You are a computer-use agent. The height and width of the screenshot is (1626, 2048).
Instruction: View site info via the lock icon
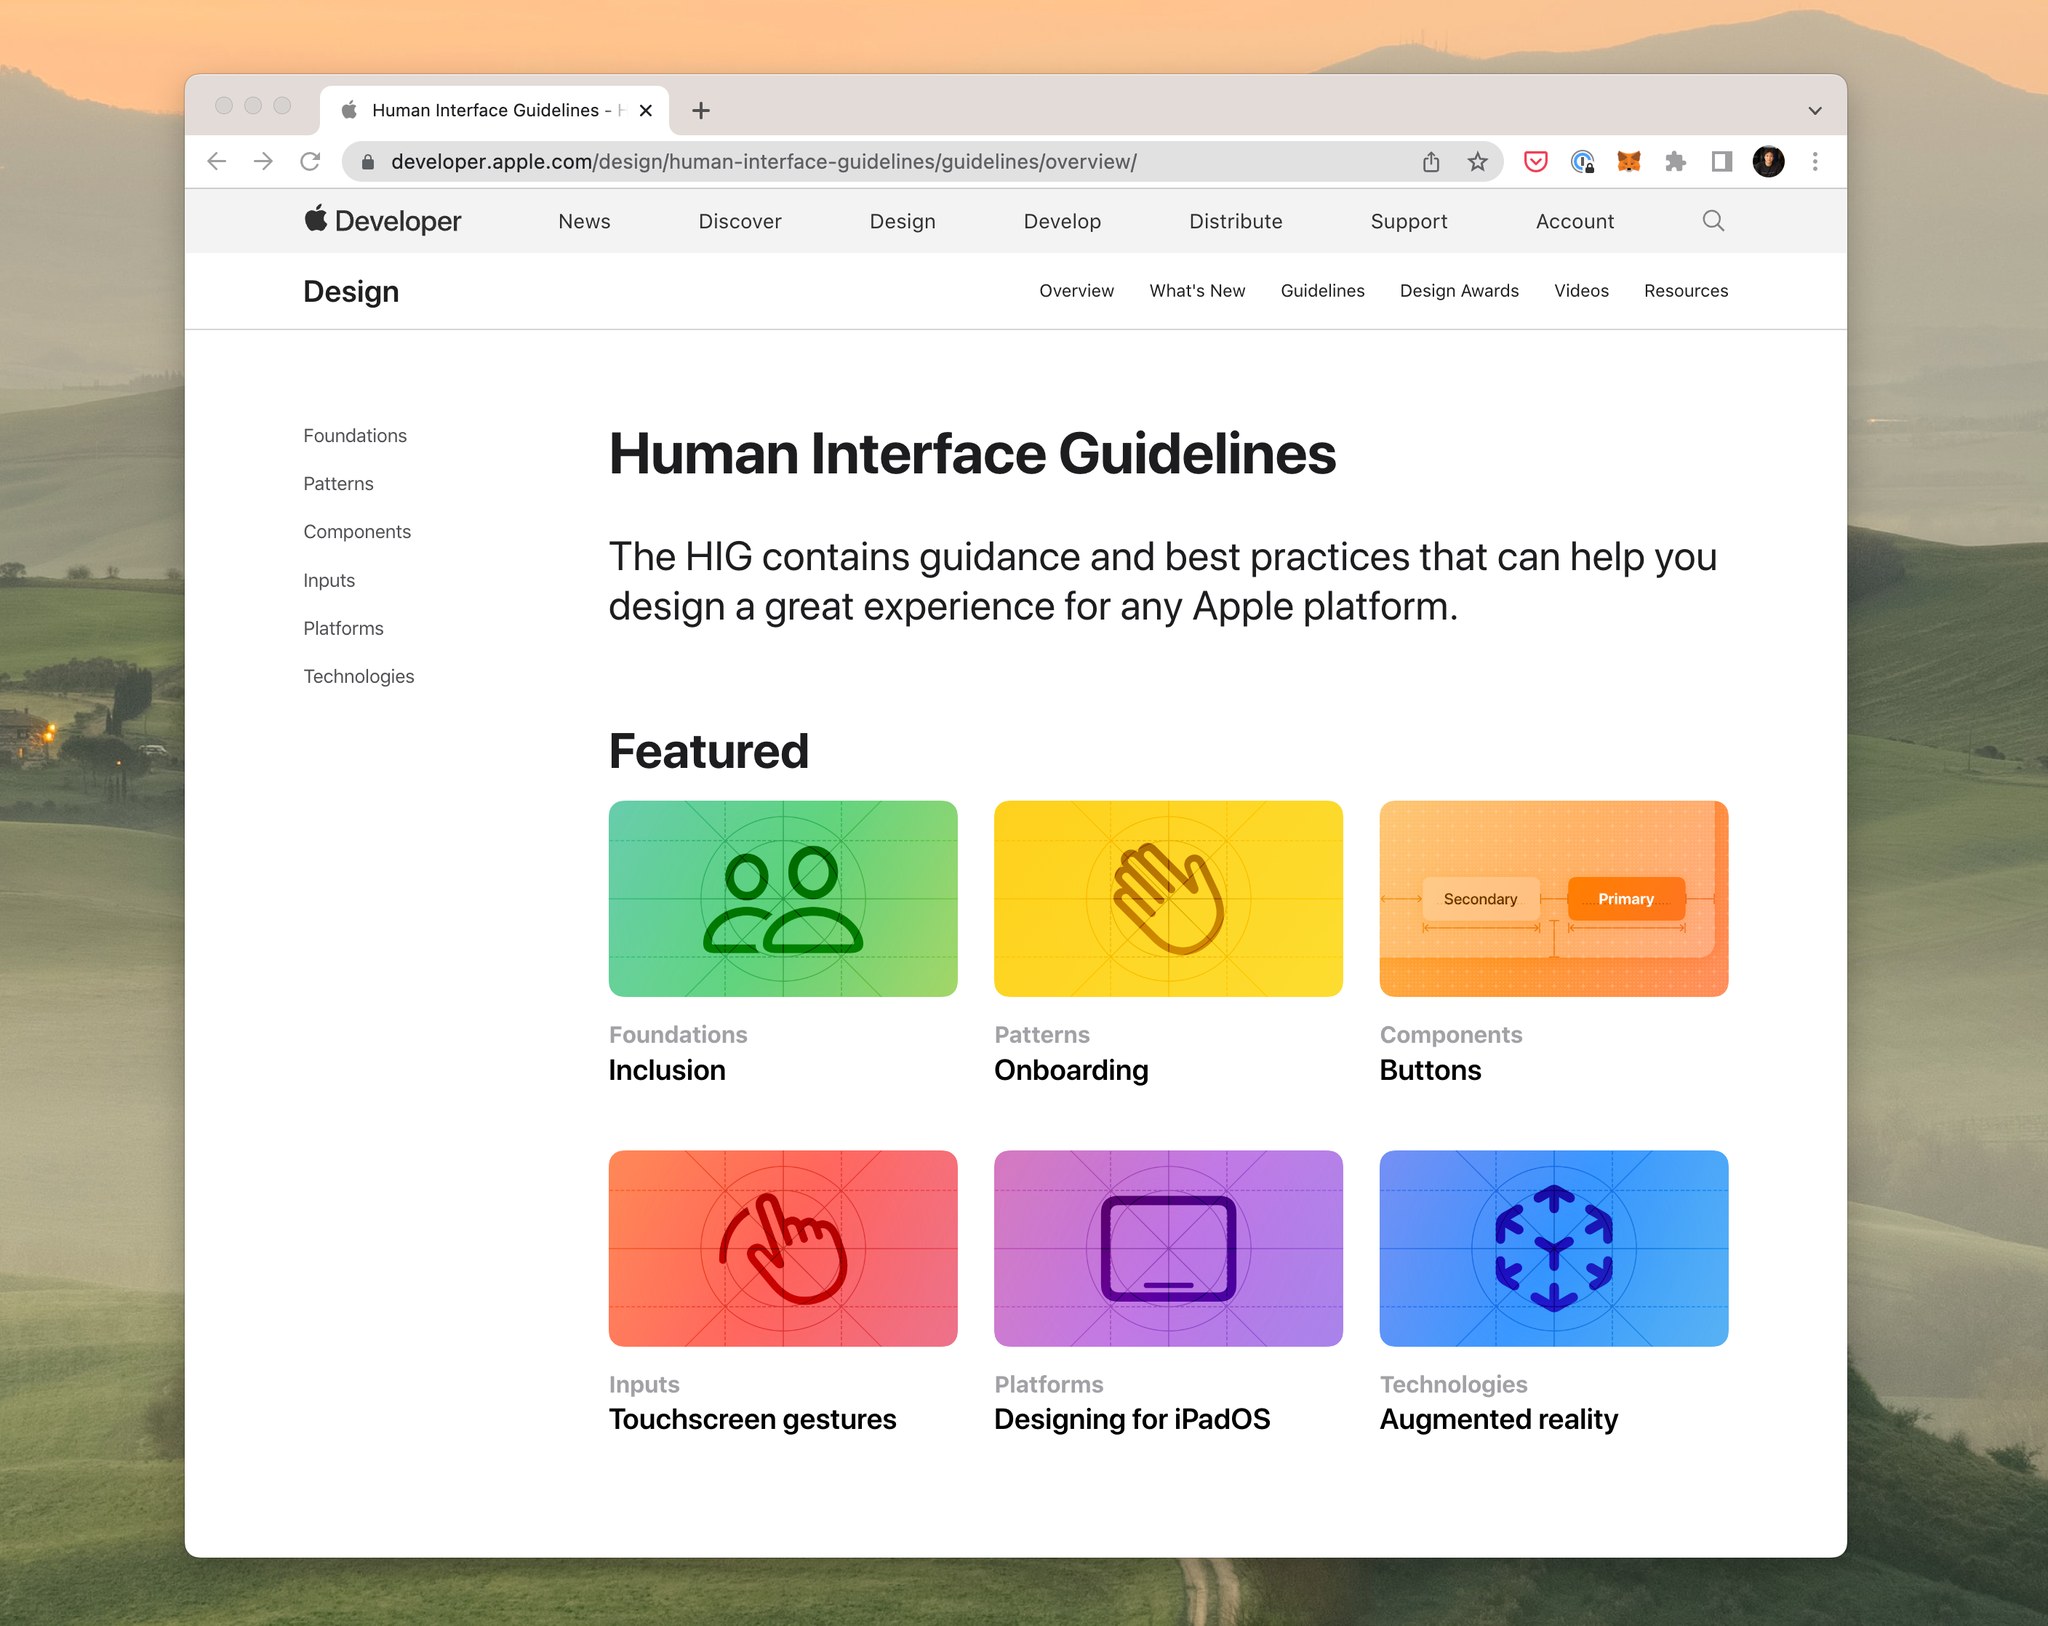coord(367,161)
